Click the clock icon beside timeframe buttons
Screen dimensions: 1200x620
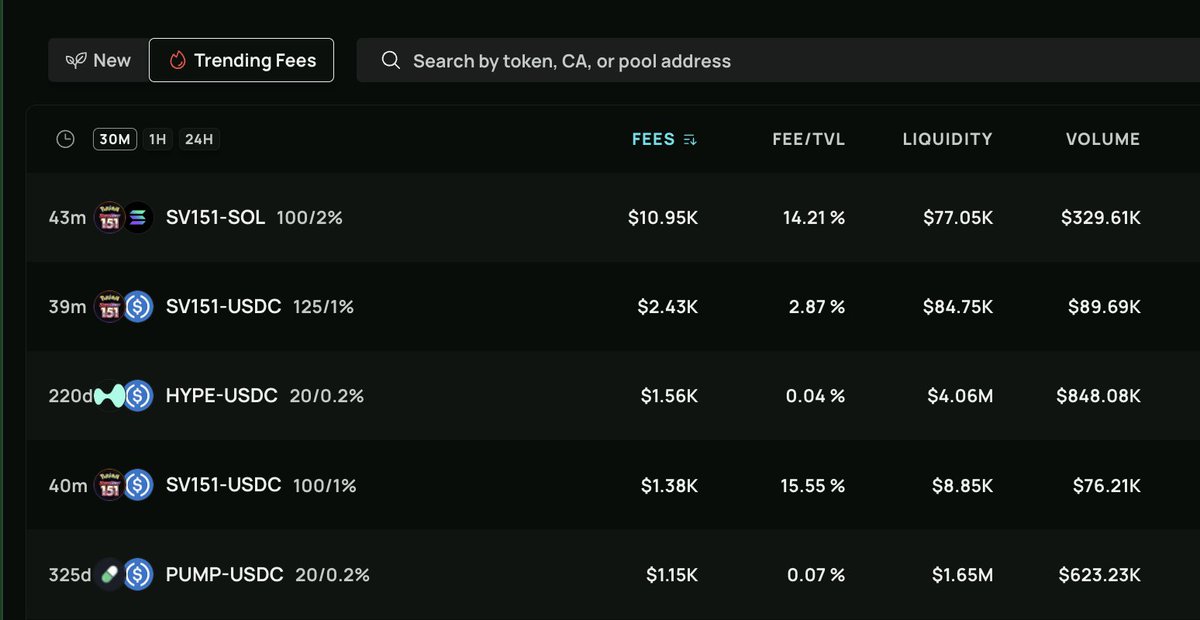[x=66, y=139]
